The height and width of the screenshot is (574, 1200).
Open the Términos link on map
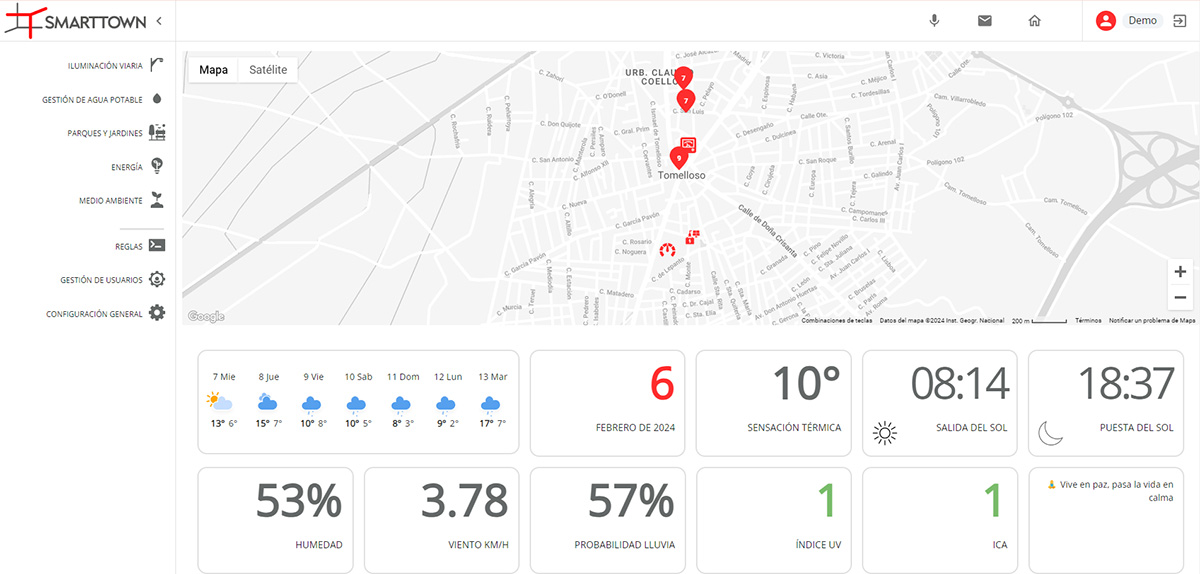tap(1088, 320)
